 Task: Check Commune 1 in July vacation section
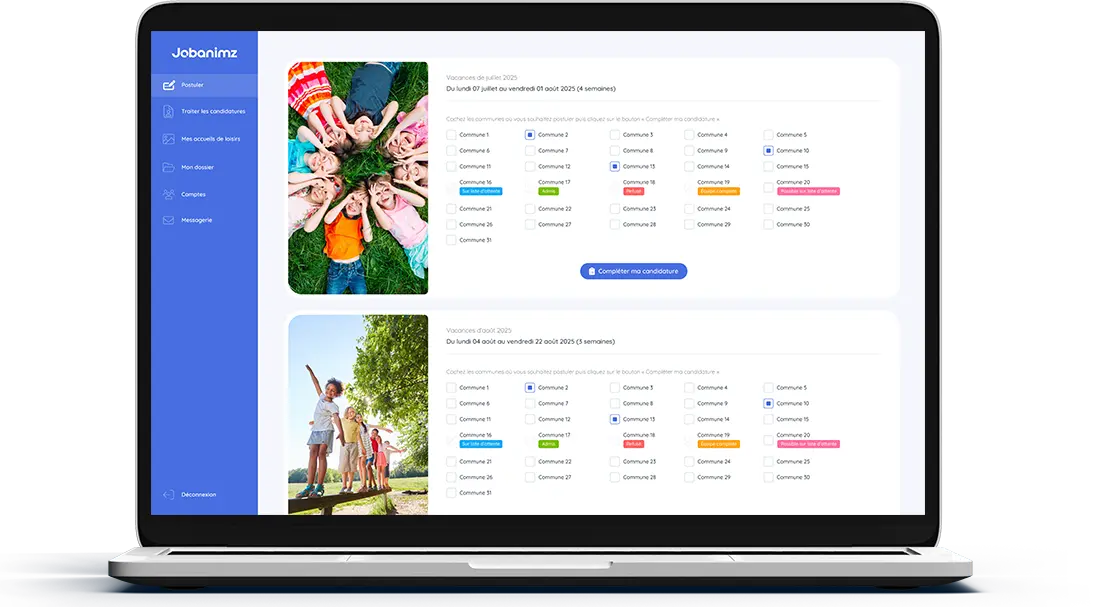click(451, 135)
